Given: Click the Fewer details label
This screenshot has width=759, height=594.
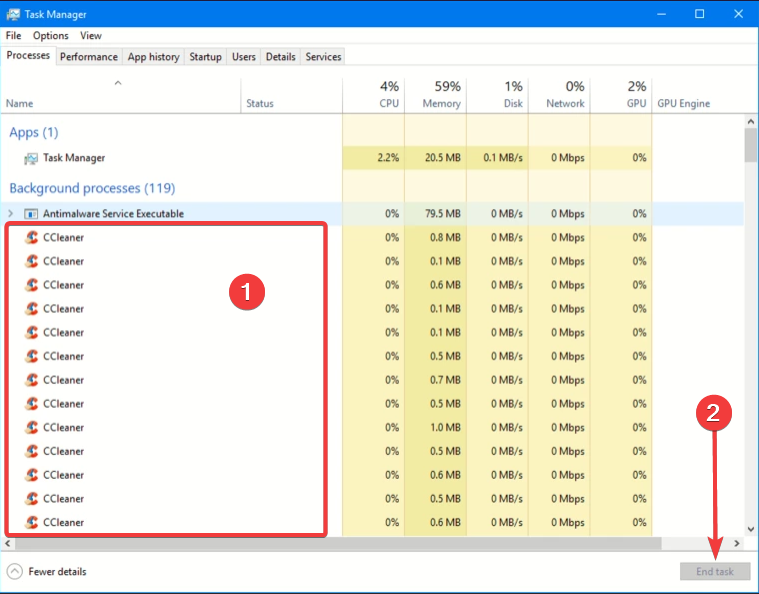Looking at the screenshot, I should [x=57, y=571].
